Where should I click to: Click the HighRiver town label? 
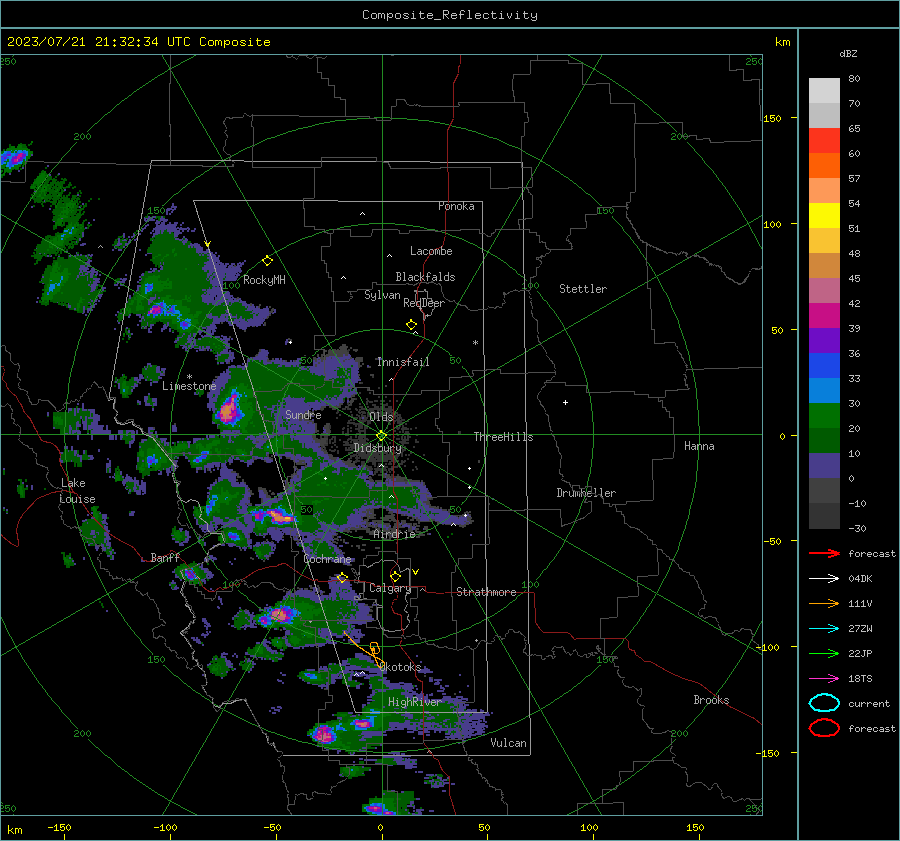pyautogui.click(x=414, y=702)
